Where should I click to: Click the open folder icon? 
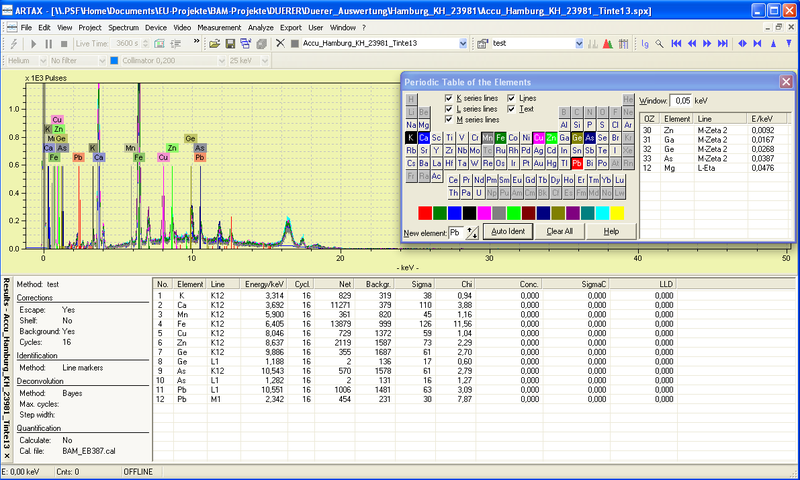click(215, 44)
